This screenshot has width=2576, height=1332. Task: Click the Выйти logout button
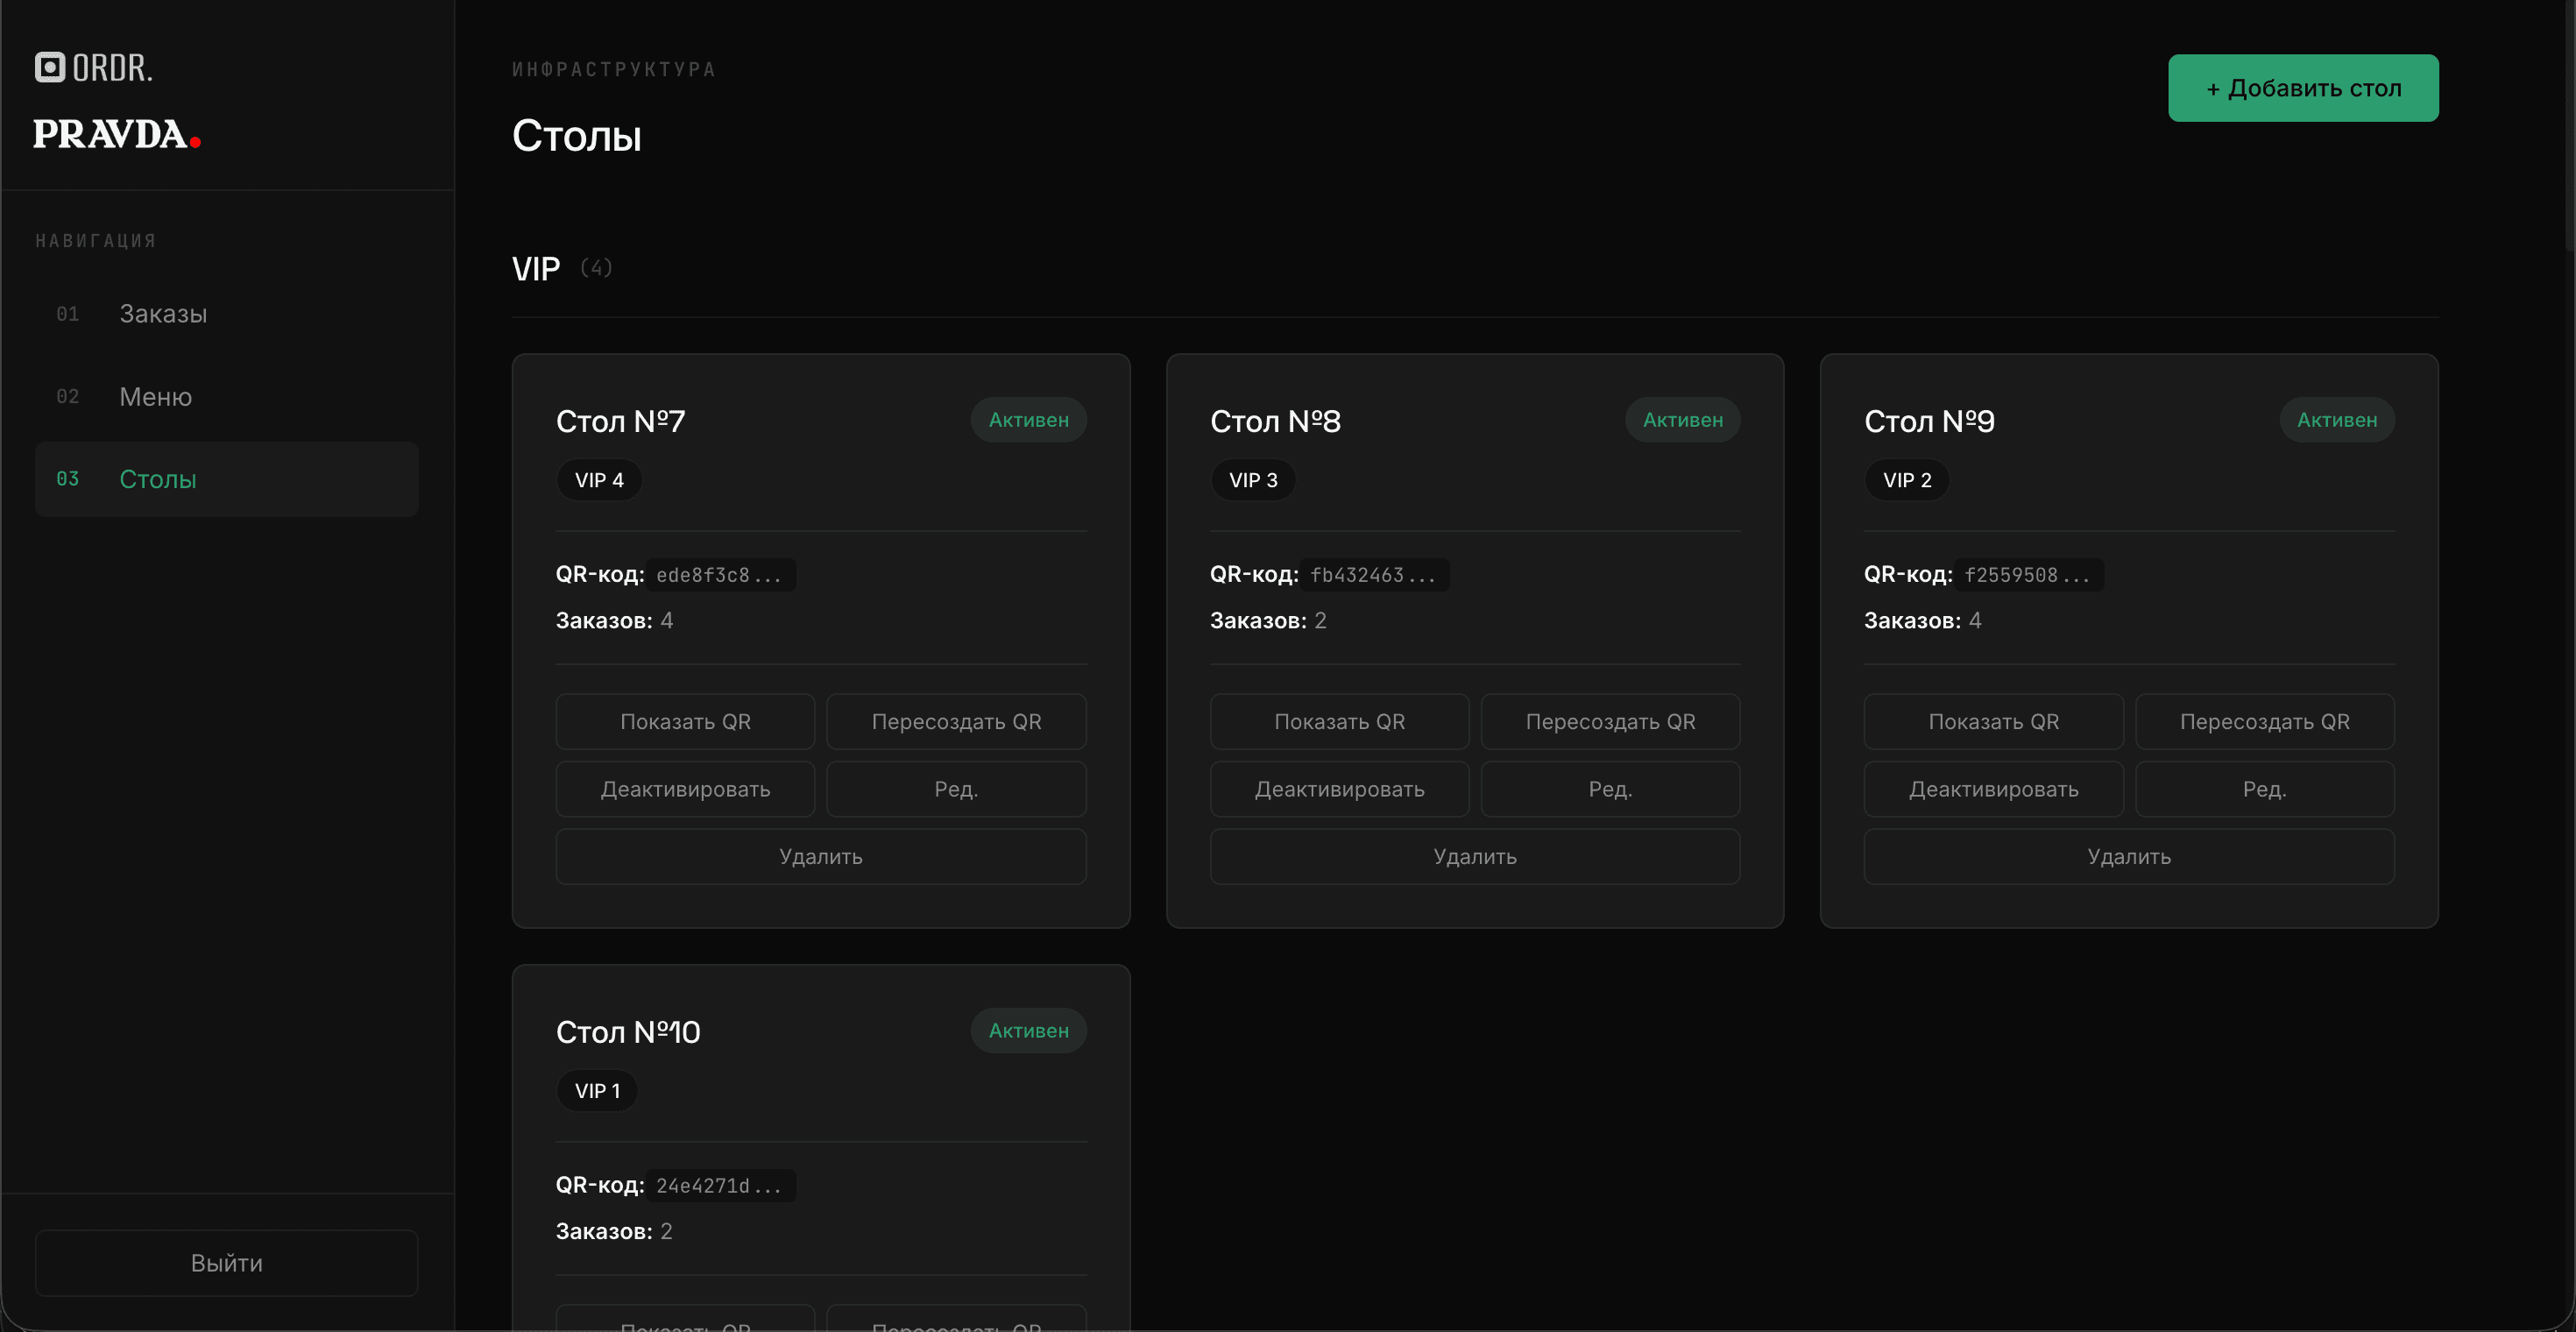point(226,1263)
